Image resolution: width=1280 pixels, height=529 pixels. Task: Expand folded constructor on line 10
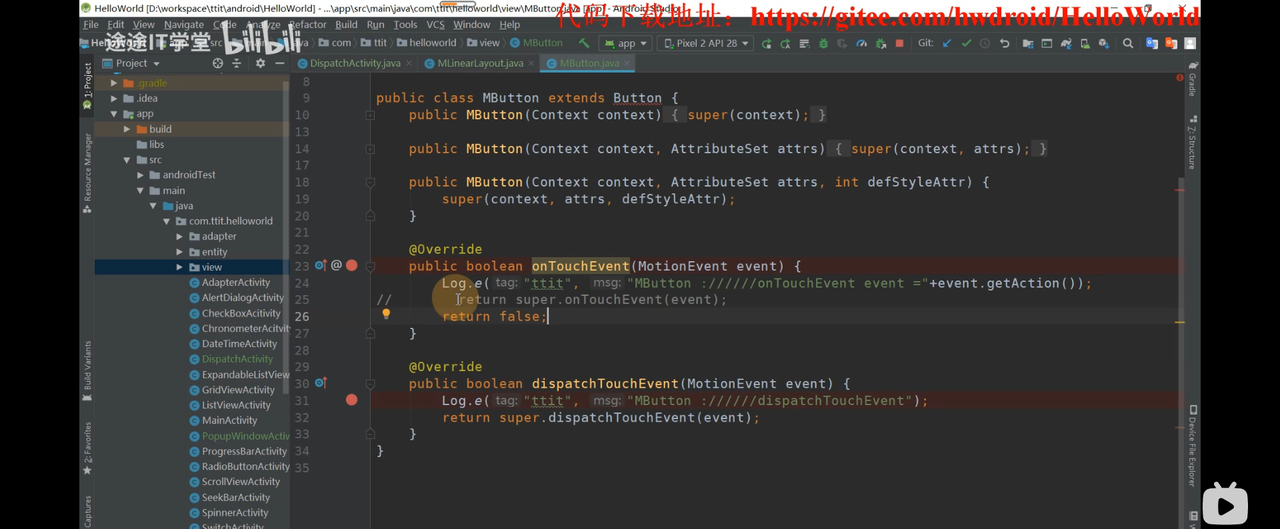(x=370, y=115)
